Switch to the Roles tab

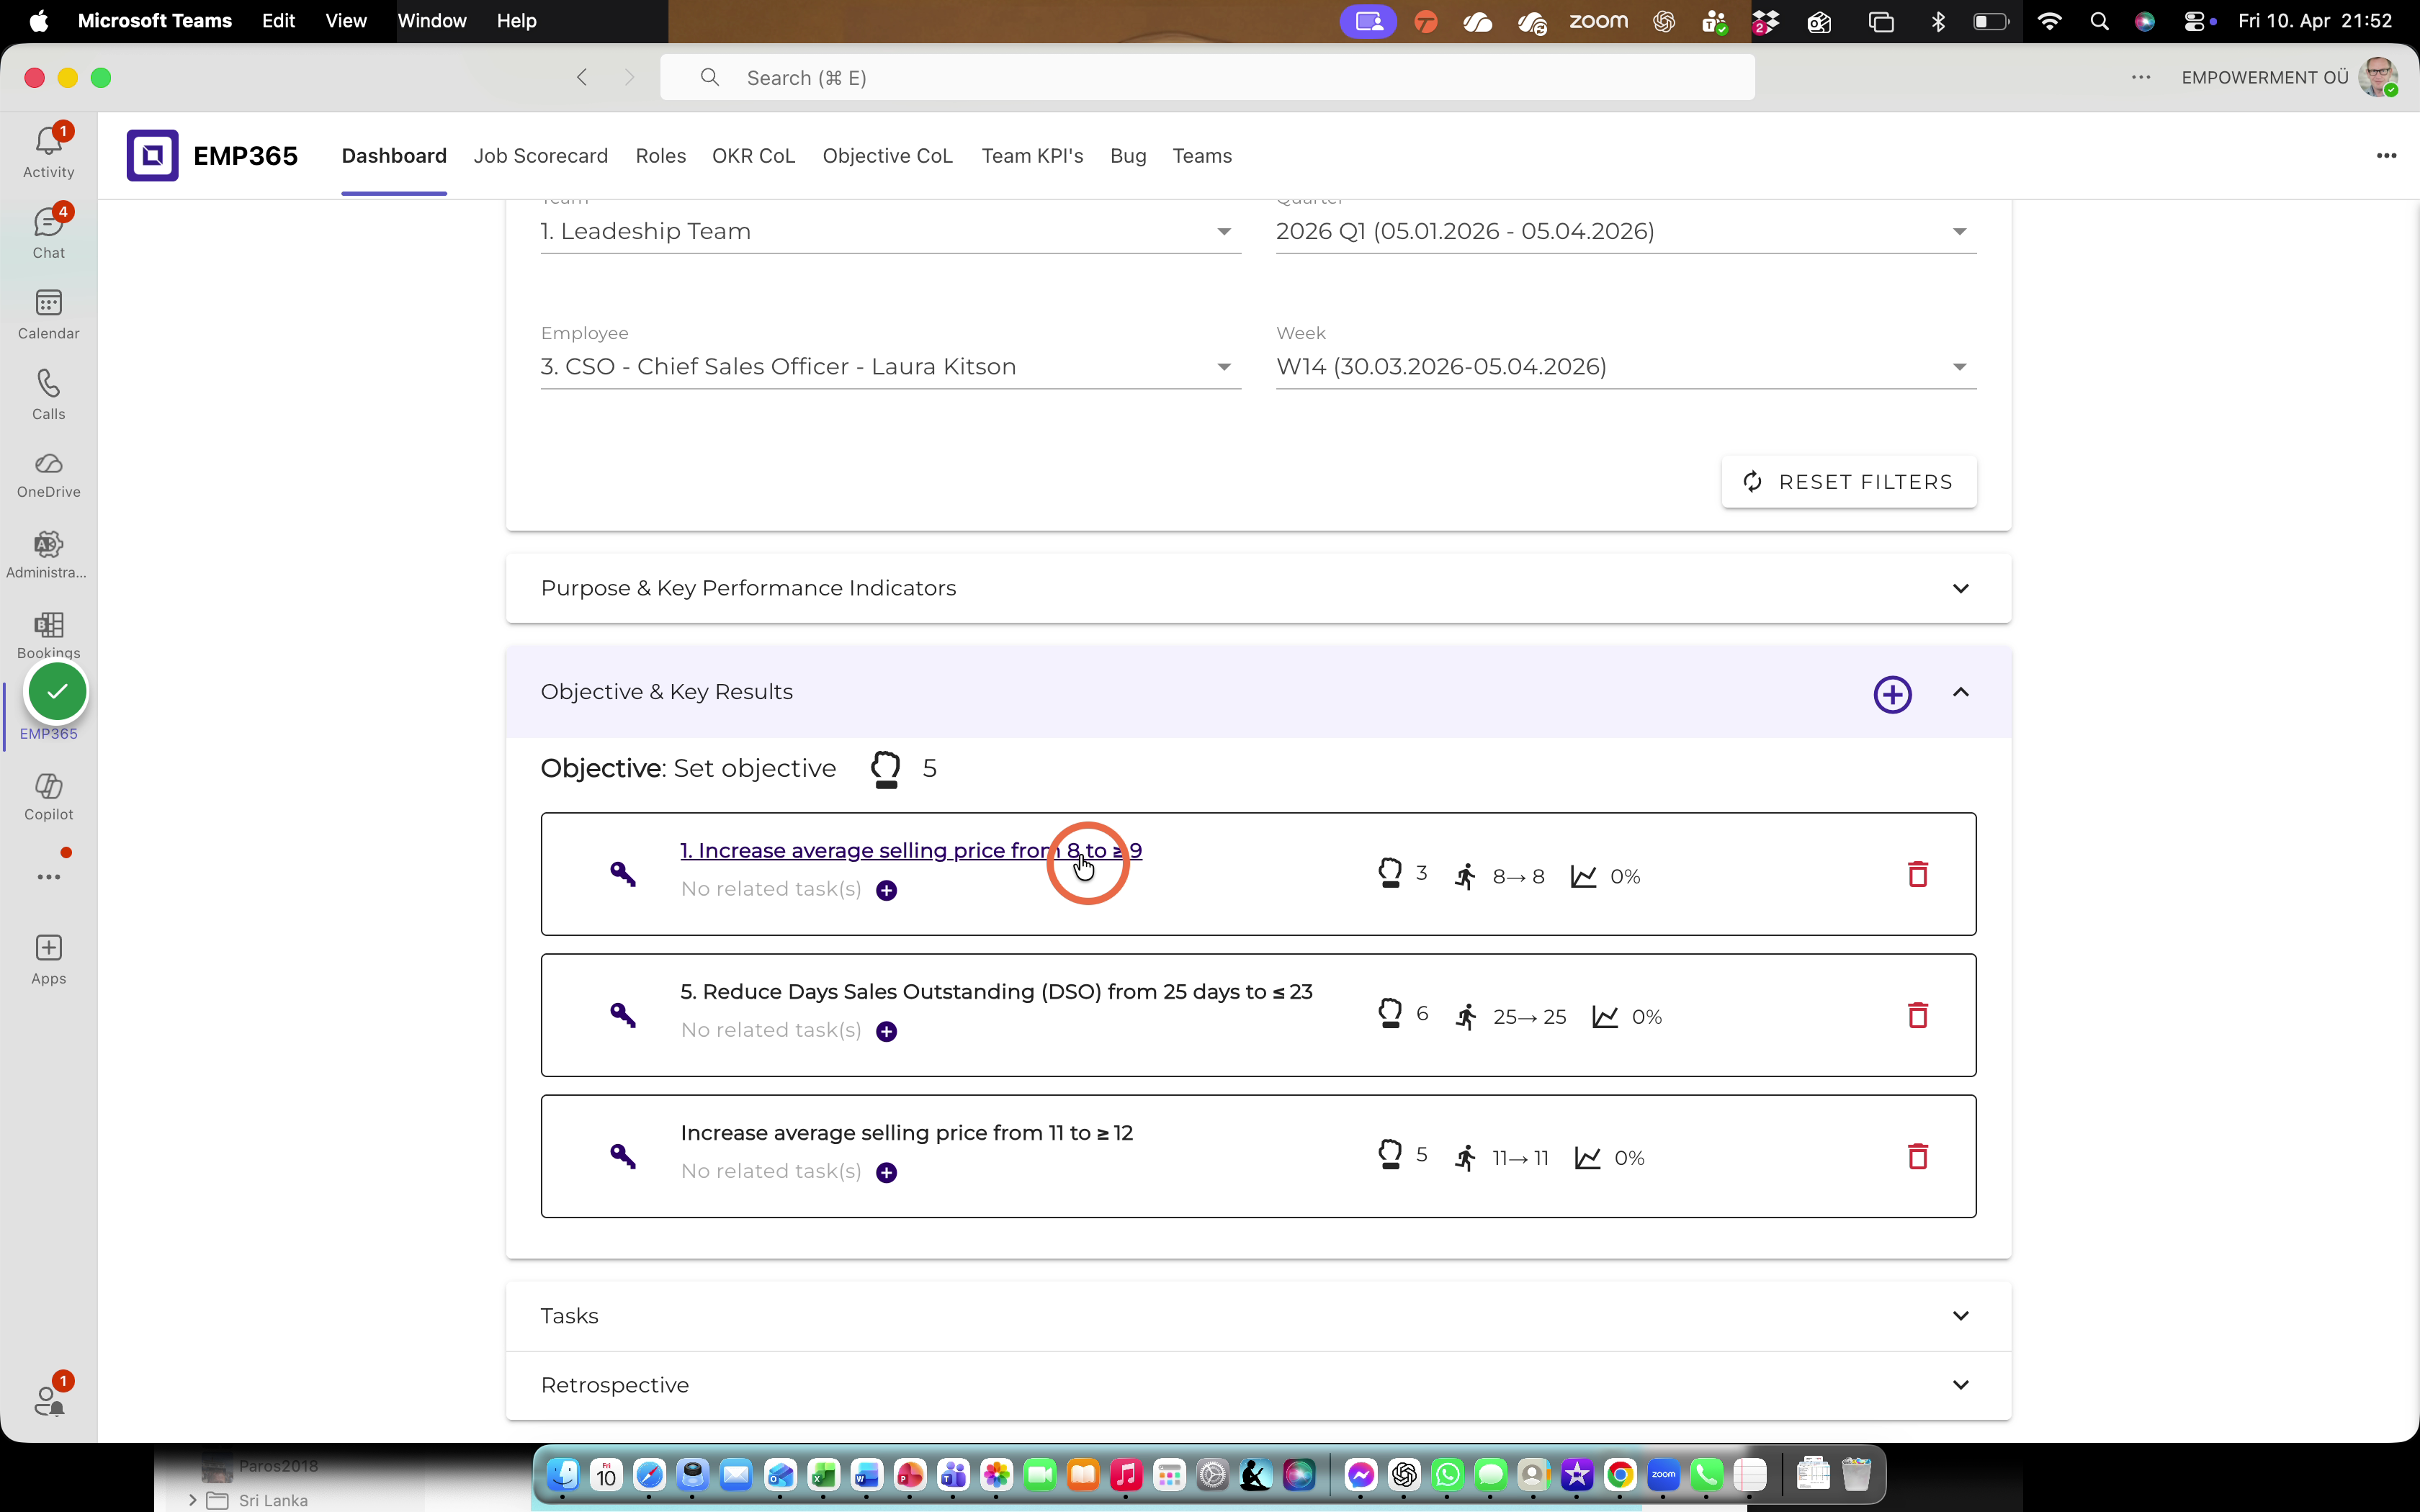click(x=660, y=156)
